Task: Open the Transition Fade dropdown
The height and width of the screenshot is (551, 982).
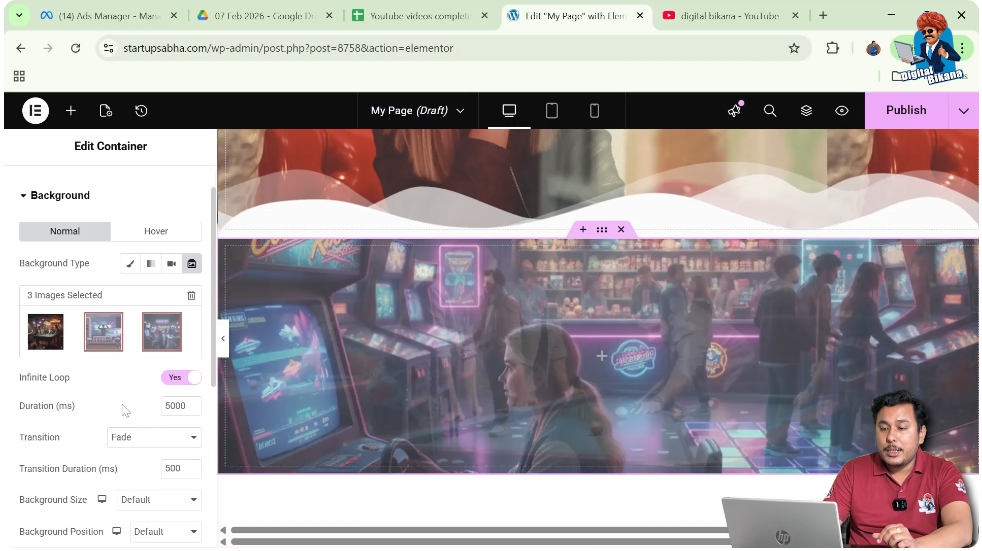Action: point(154,438)
